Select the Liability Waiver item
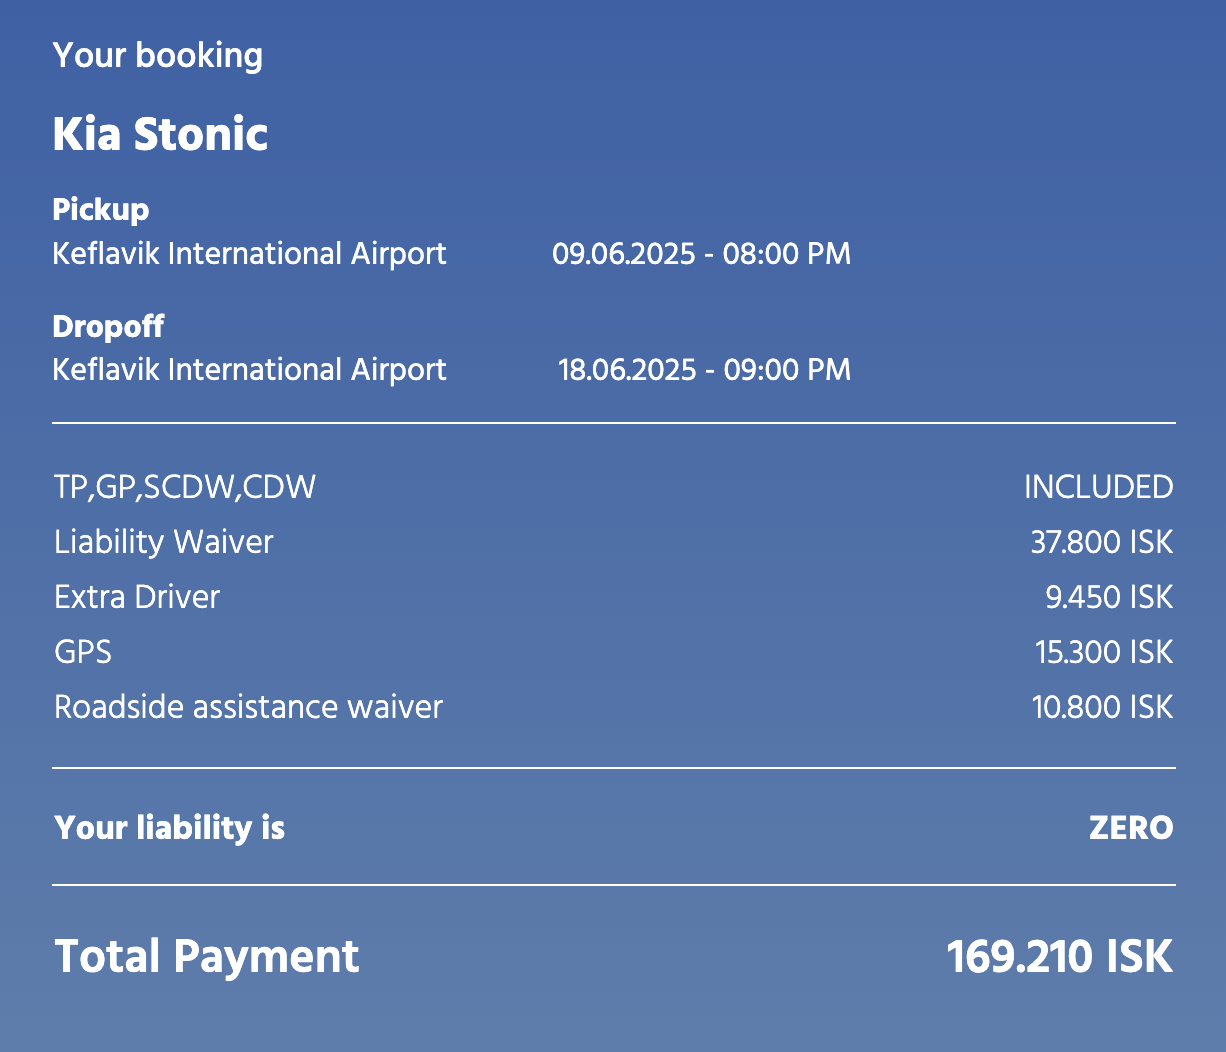1226x1052 pixels. 164,543
